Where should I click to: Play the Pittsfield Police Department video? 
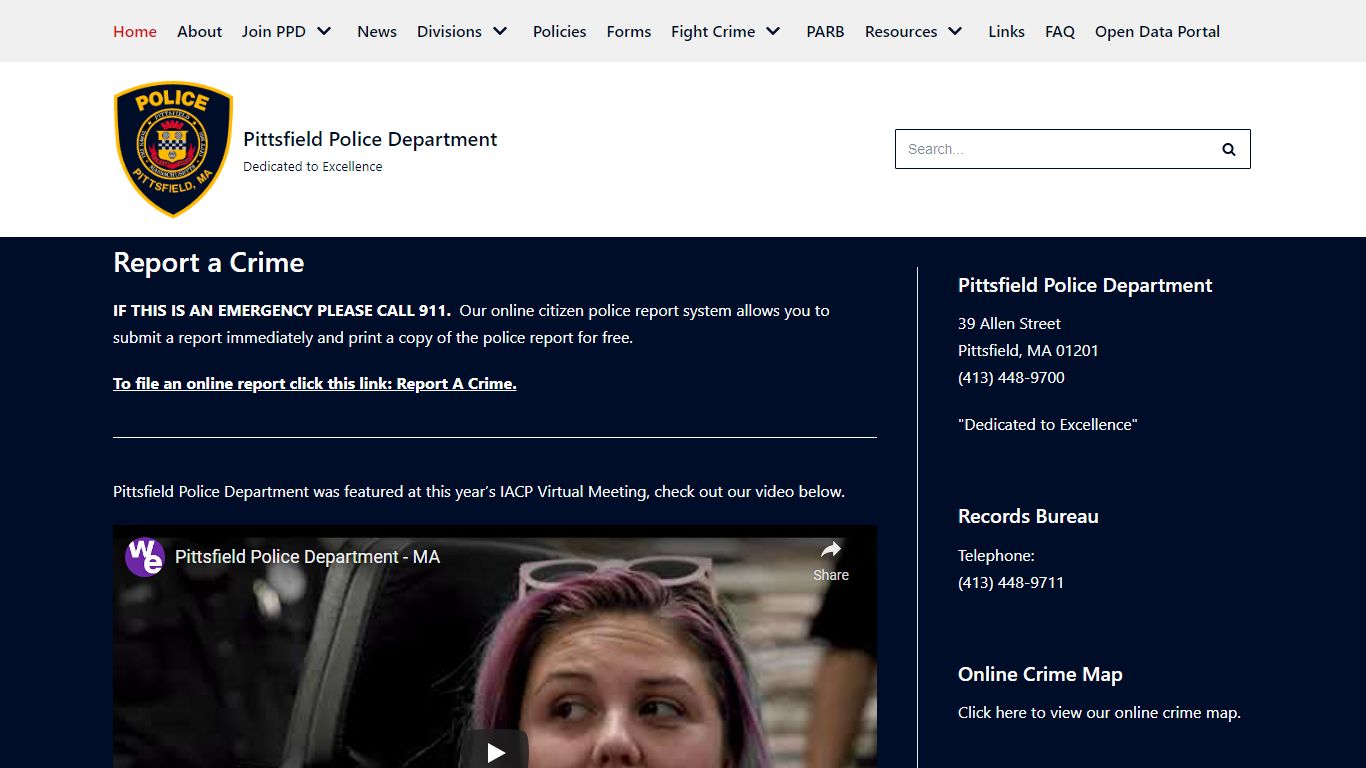tap(495, 752)
